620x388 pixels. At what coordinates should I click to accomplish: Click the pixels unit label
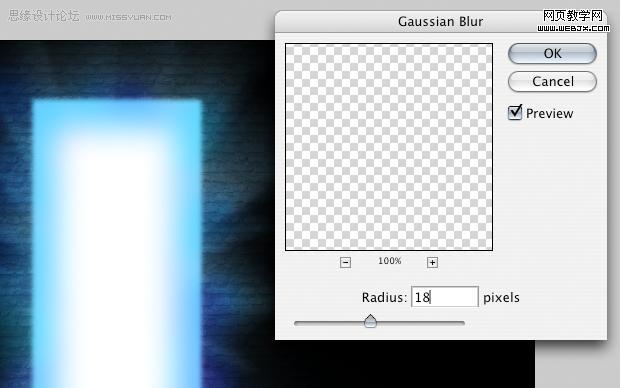click(x=501, y=297)
